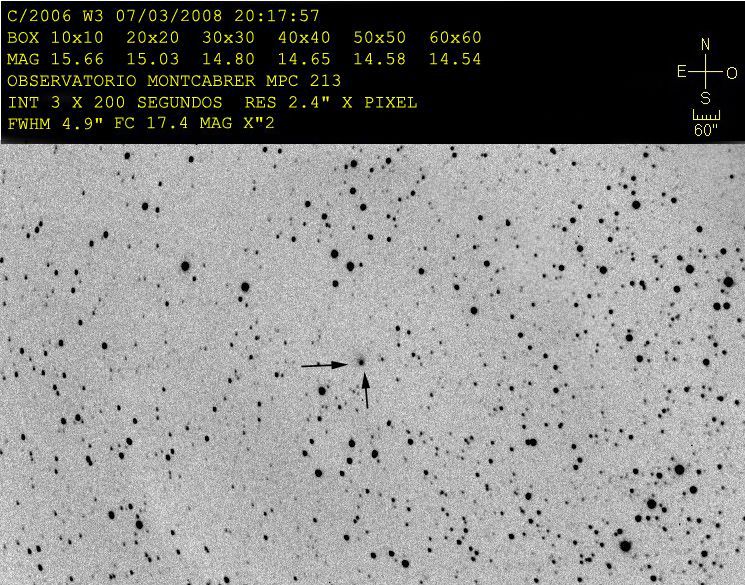The image size is (745, 585).
Task: Select the magnitude value 14.54
Action: 455,59
